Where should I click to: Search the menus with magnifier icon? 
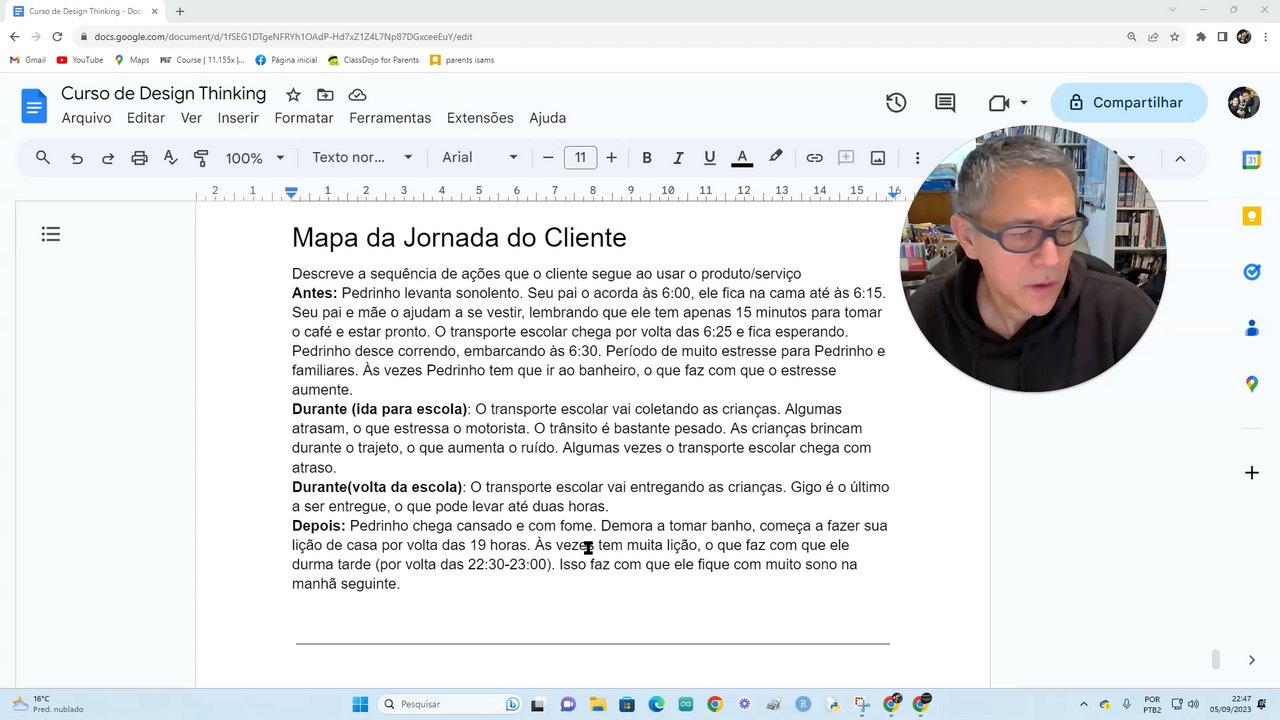(x=43, y=158)
